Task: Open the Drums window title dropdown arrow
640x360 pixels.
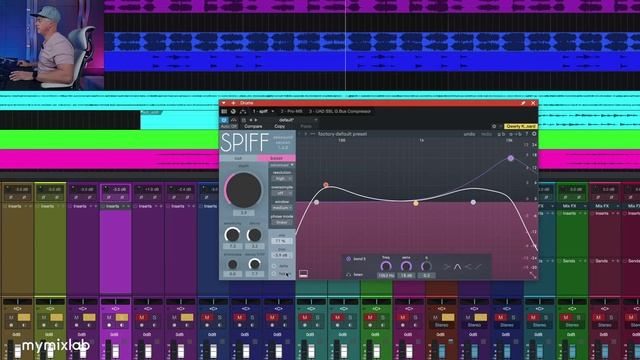Action: pyautogui.click(x=224, y=103)
